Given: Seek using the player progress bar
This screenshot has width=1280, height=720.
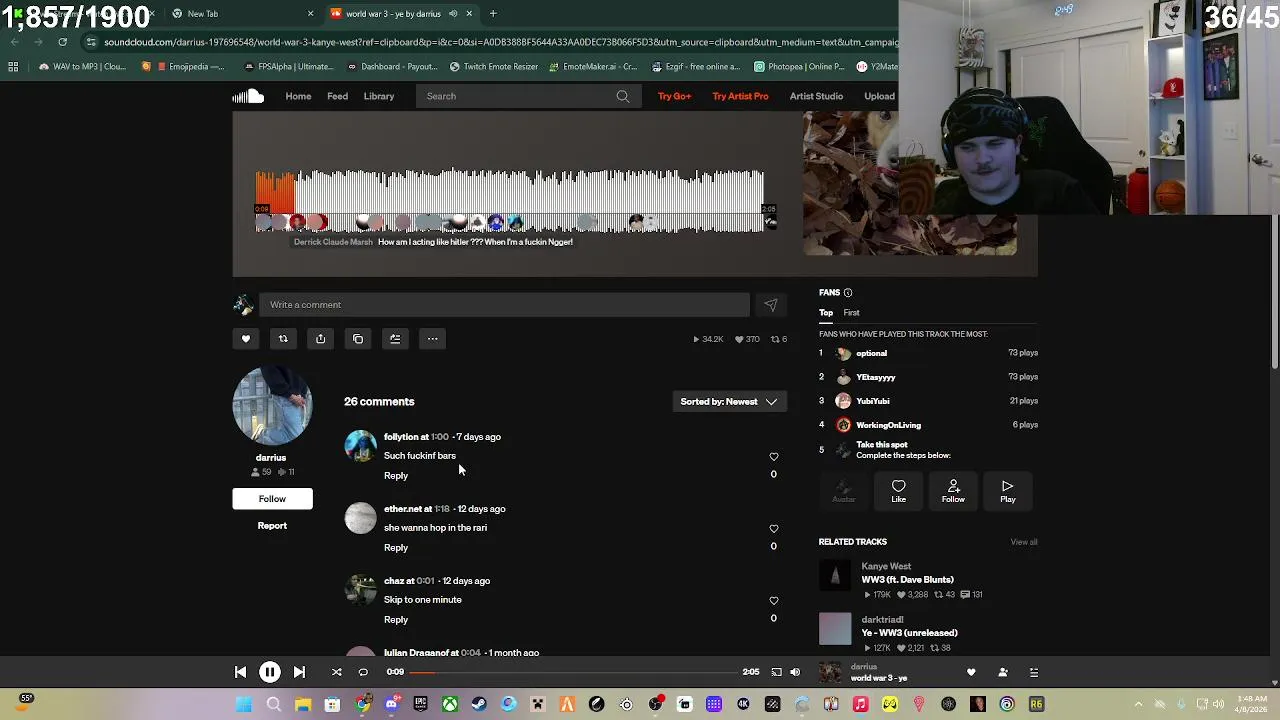Looking at the screenshot, I should point(575,672).
